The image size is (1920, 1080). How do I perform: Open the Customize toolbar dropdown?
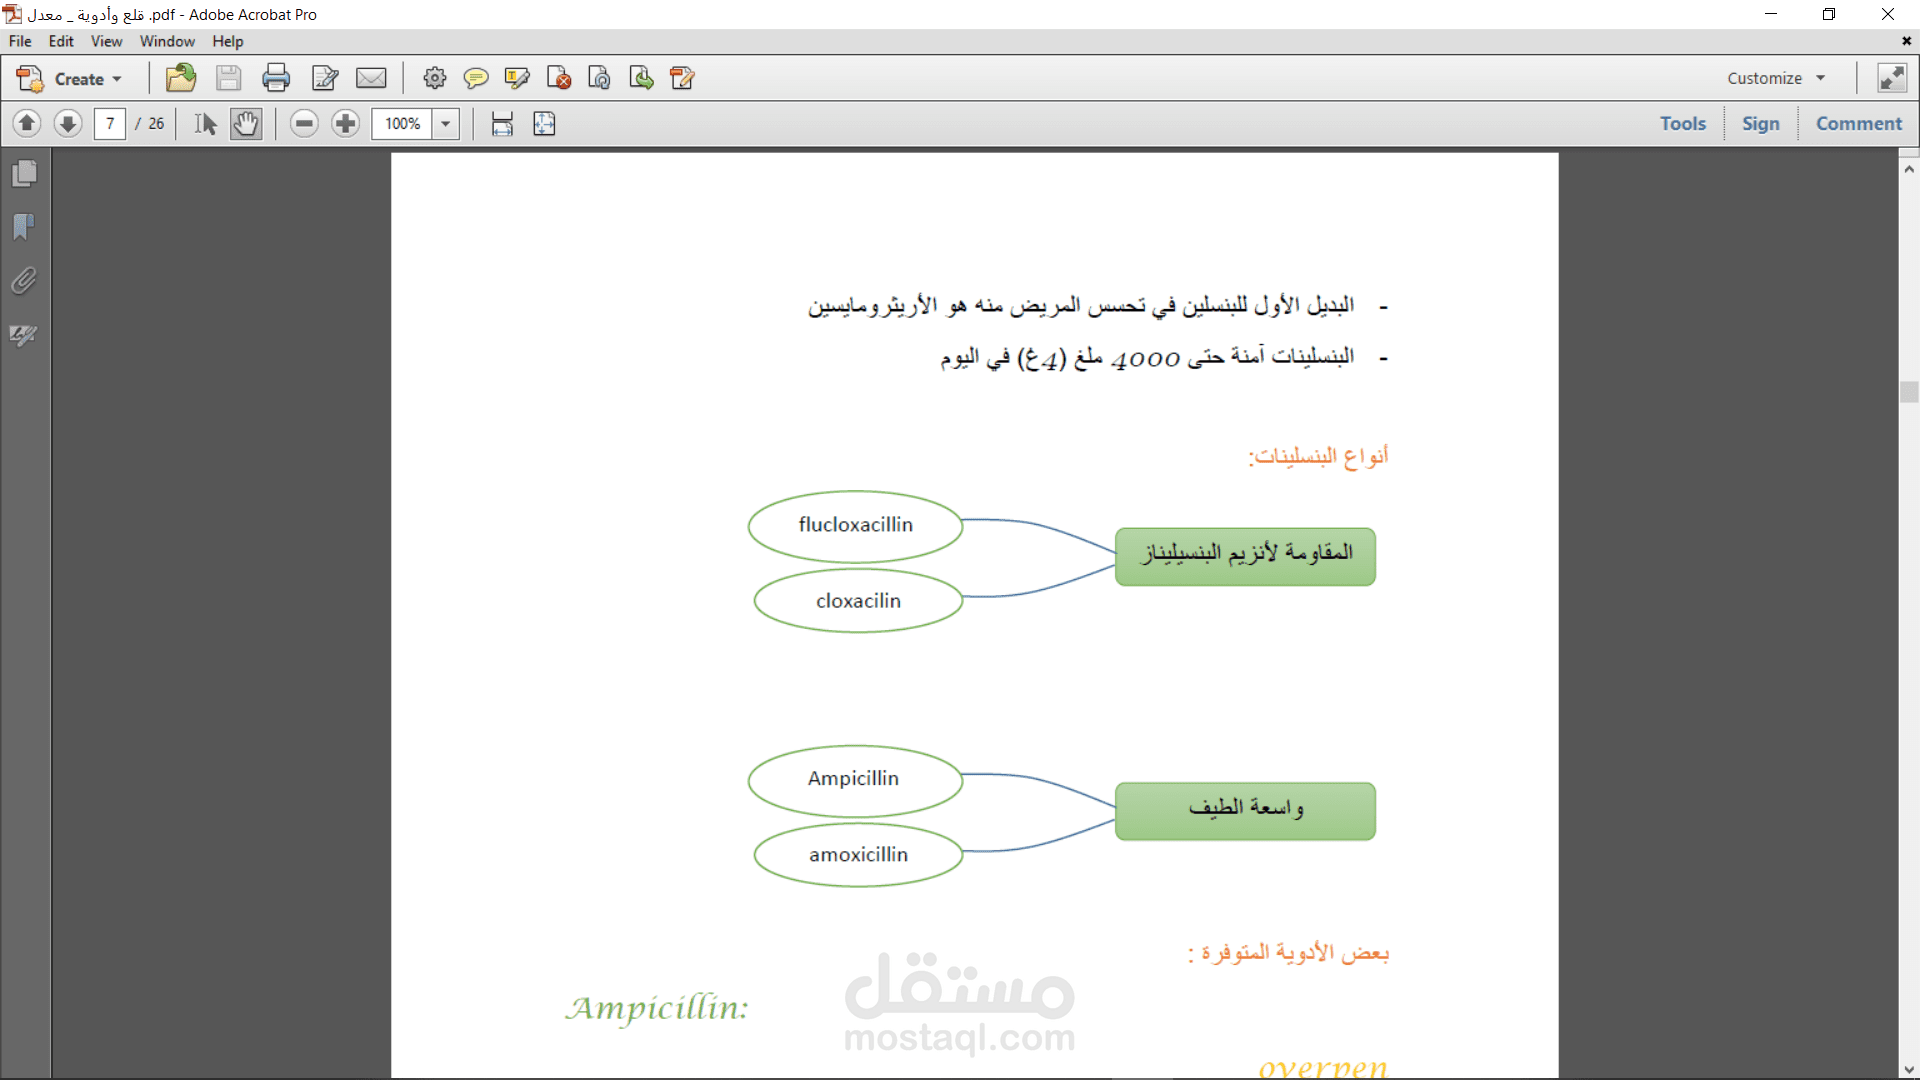coord(1776,78)
